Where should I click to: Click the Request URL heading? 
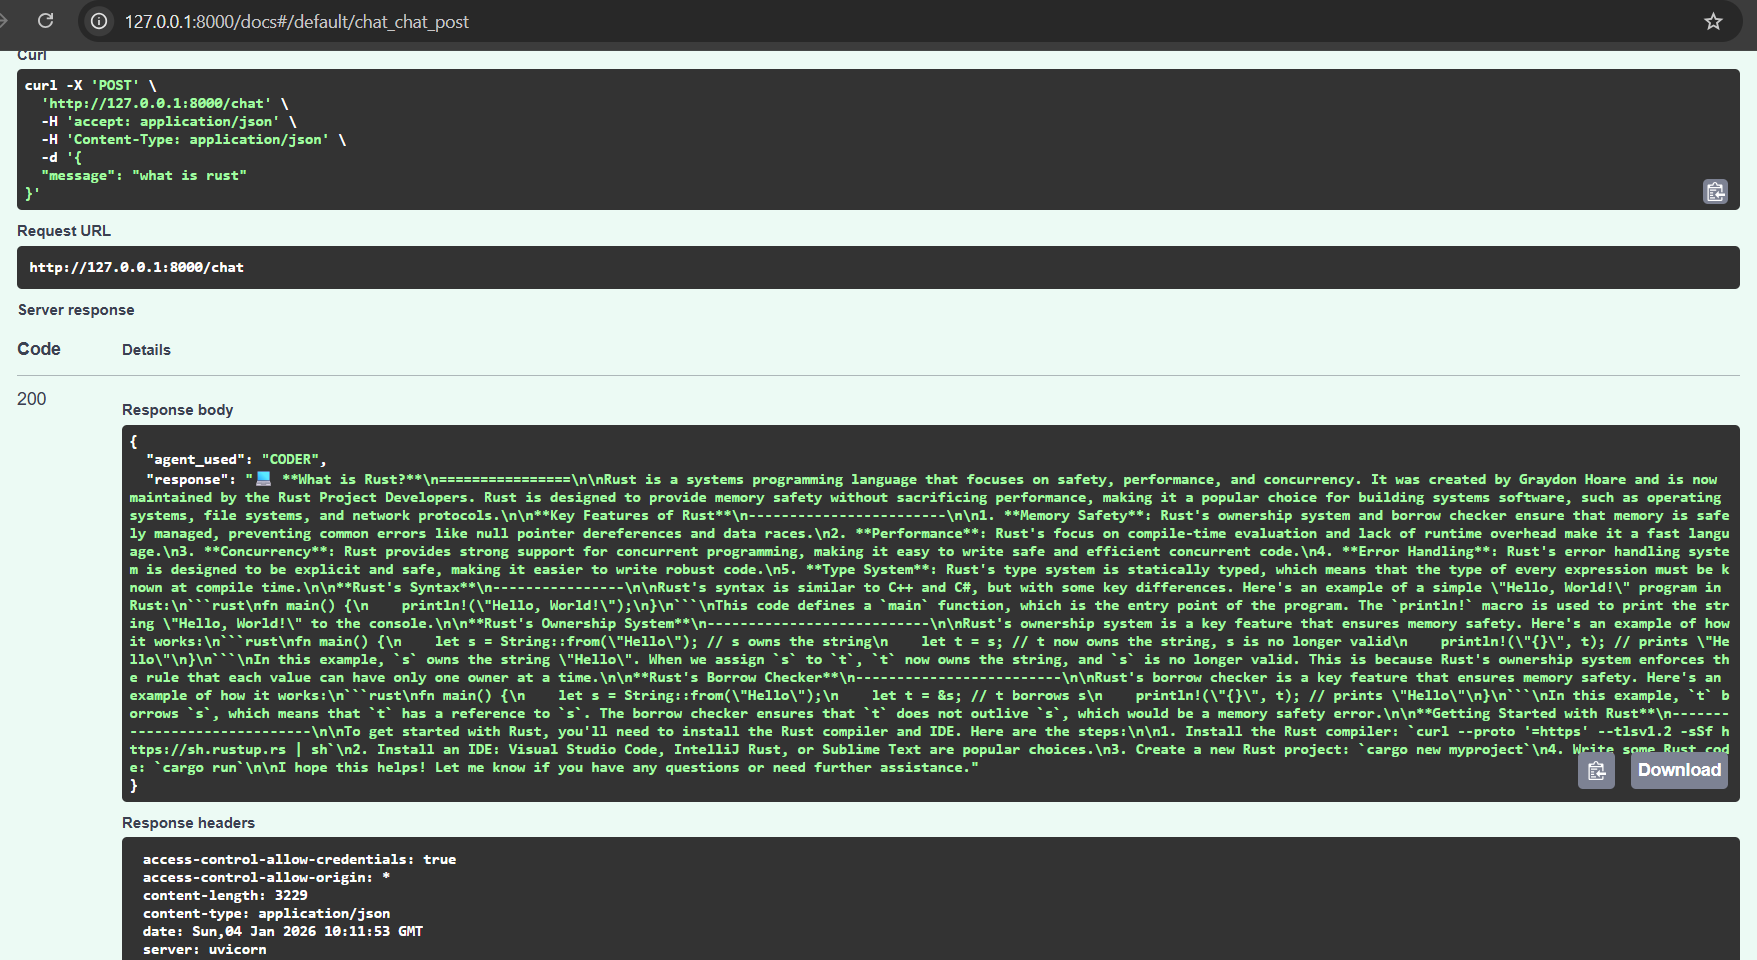click(x=64, y=231)
